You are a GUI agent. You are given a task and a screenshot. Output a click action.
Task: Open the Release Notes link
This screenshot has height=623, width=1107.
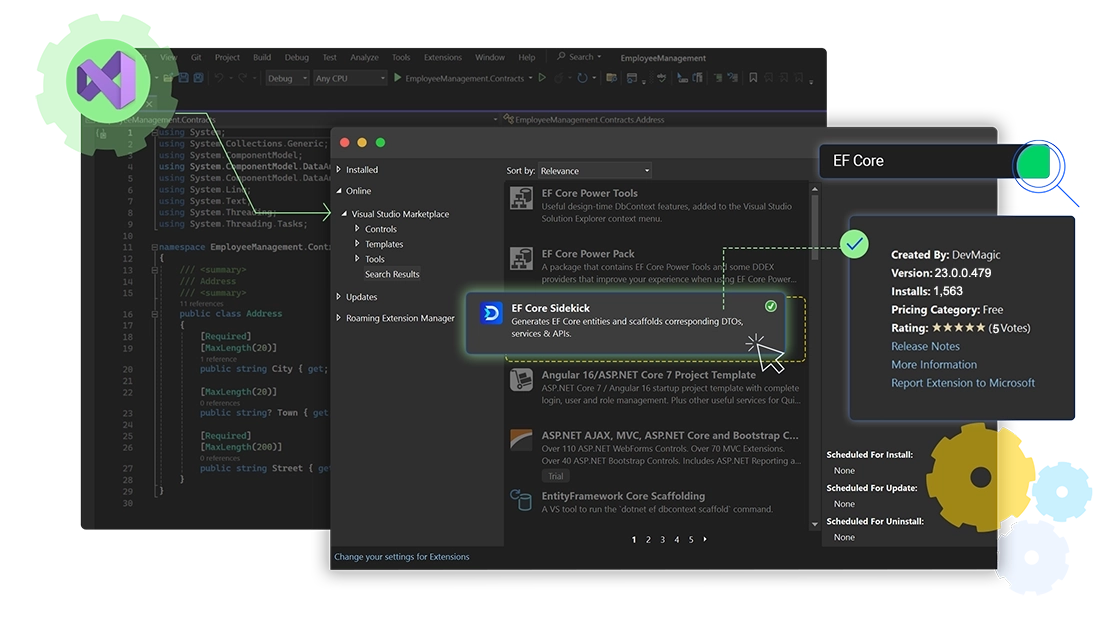click(x=925, y=346)
